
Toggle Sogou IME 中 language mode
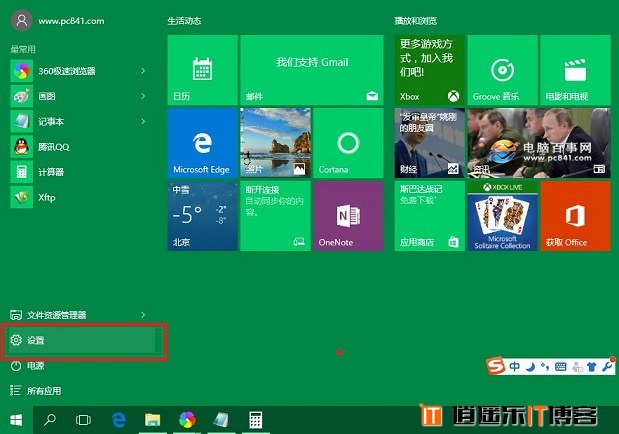coord(514,367)
